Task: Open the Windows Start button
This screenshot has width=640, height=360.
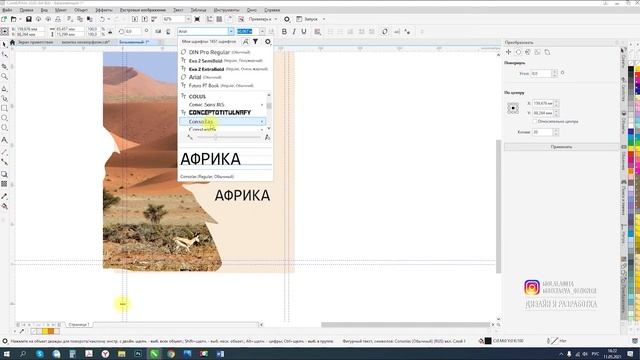Action: [7, 354]
